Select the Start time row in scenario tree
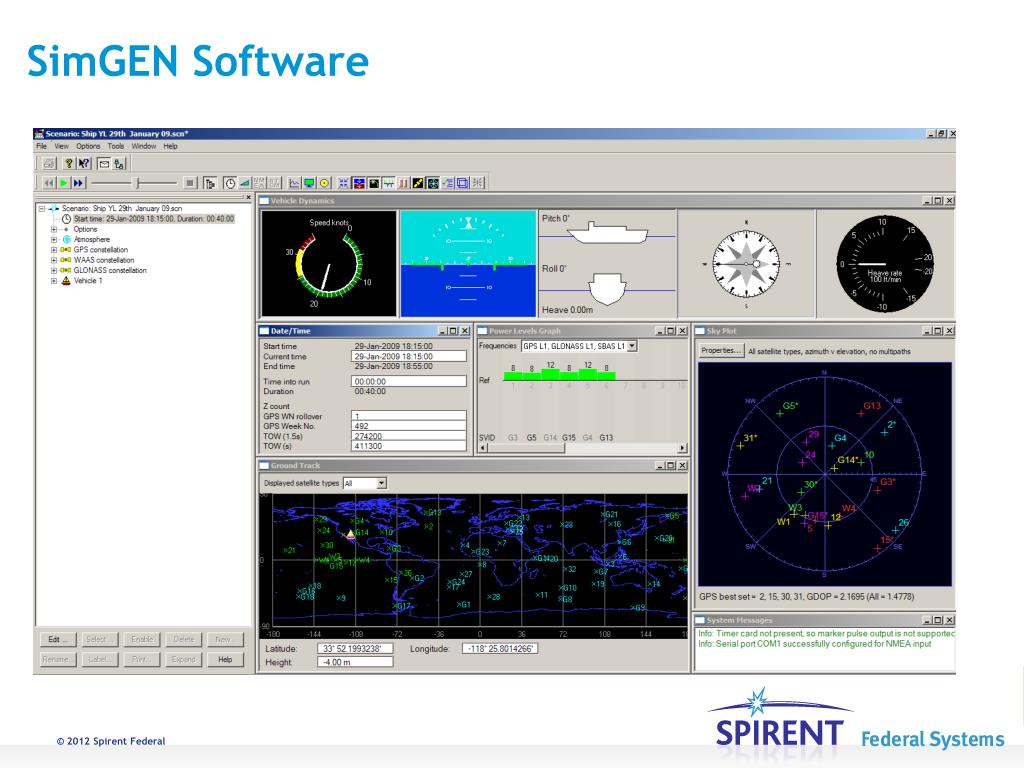1024x768 pixels. [153, 219]
